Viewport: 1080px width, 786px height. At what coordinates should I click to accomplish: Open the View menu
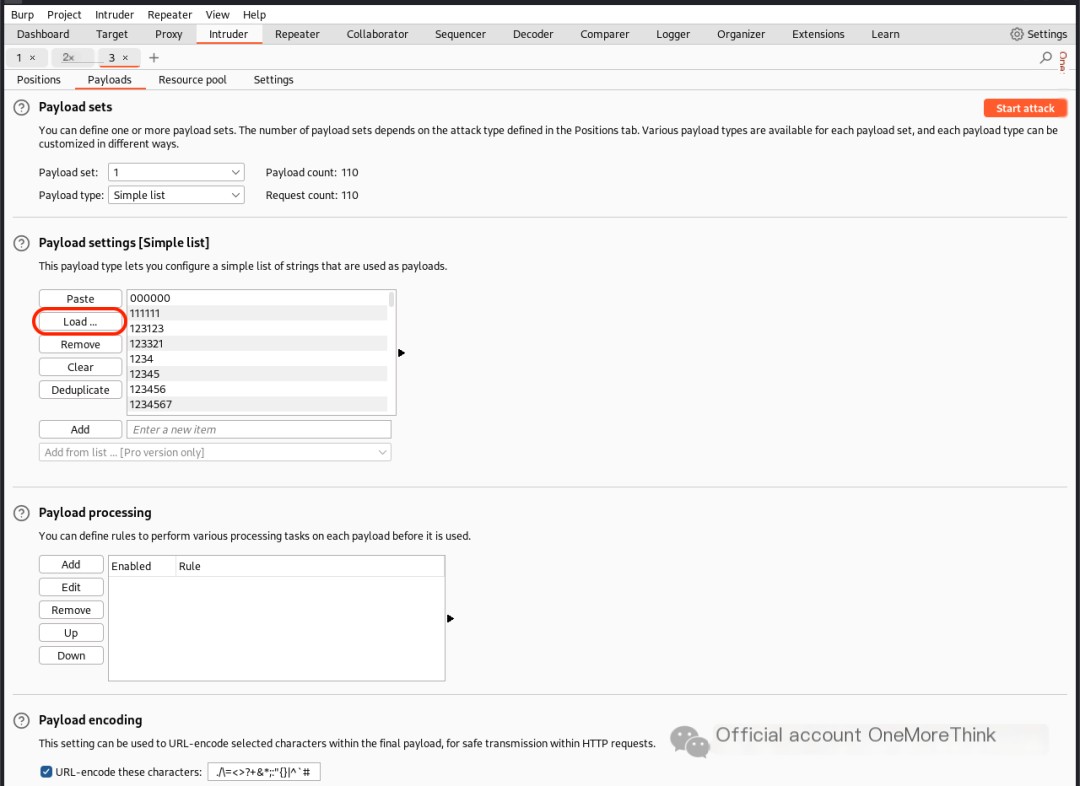(218, 14)
